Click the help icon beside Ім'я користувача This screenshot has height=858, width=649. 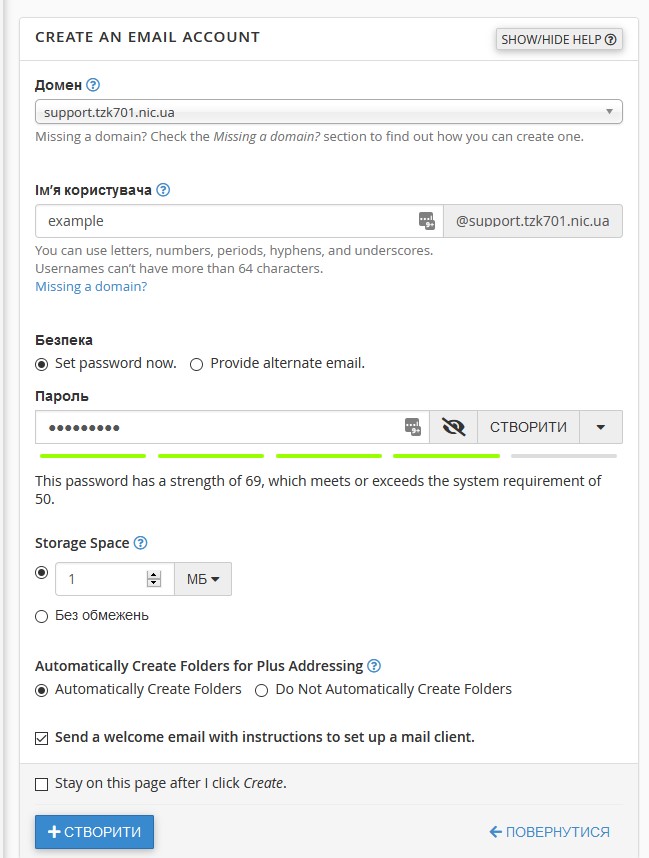click(x=163, y=190)
